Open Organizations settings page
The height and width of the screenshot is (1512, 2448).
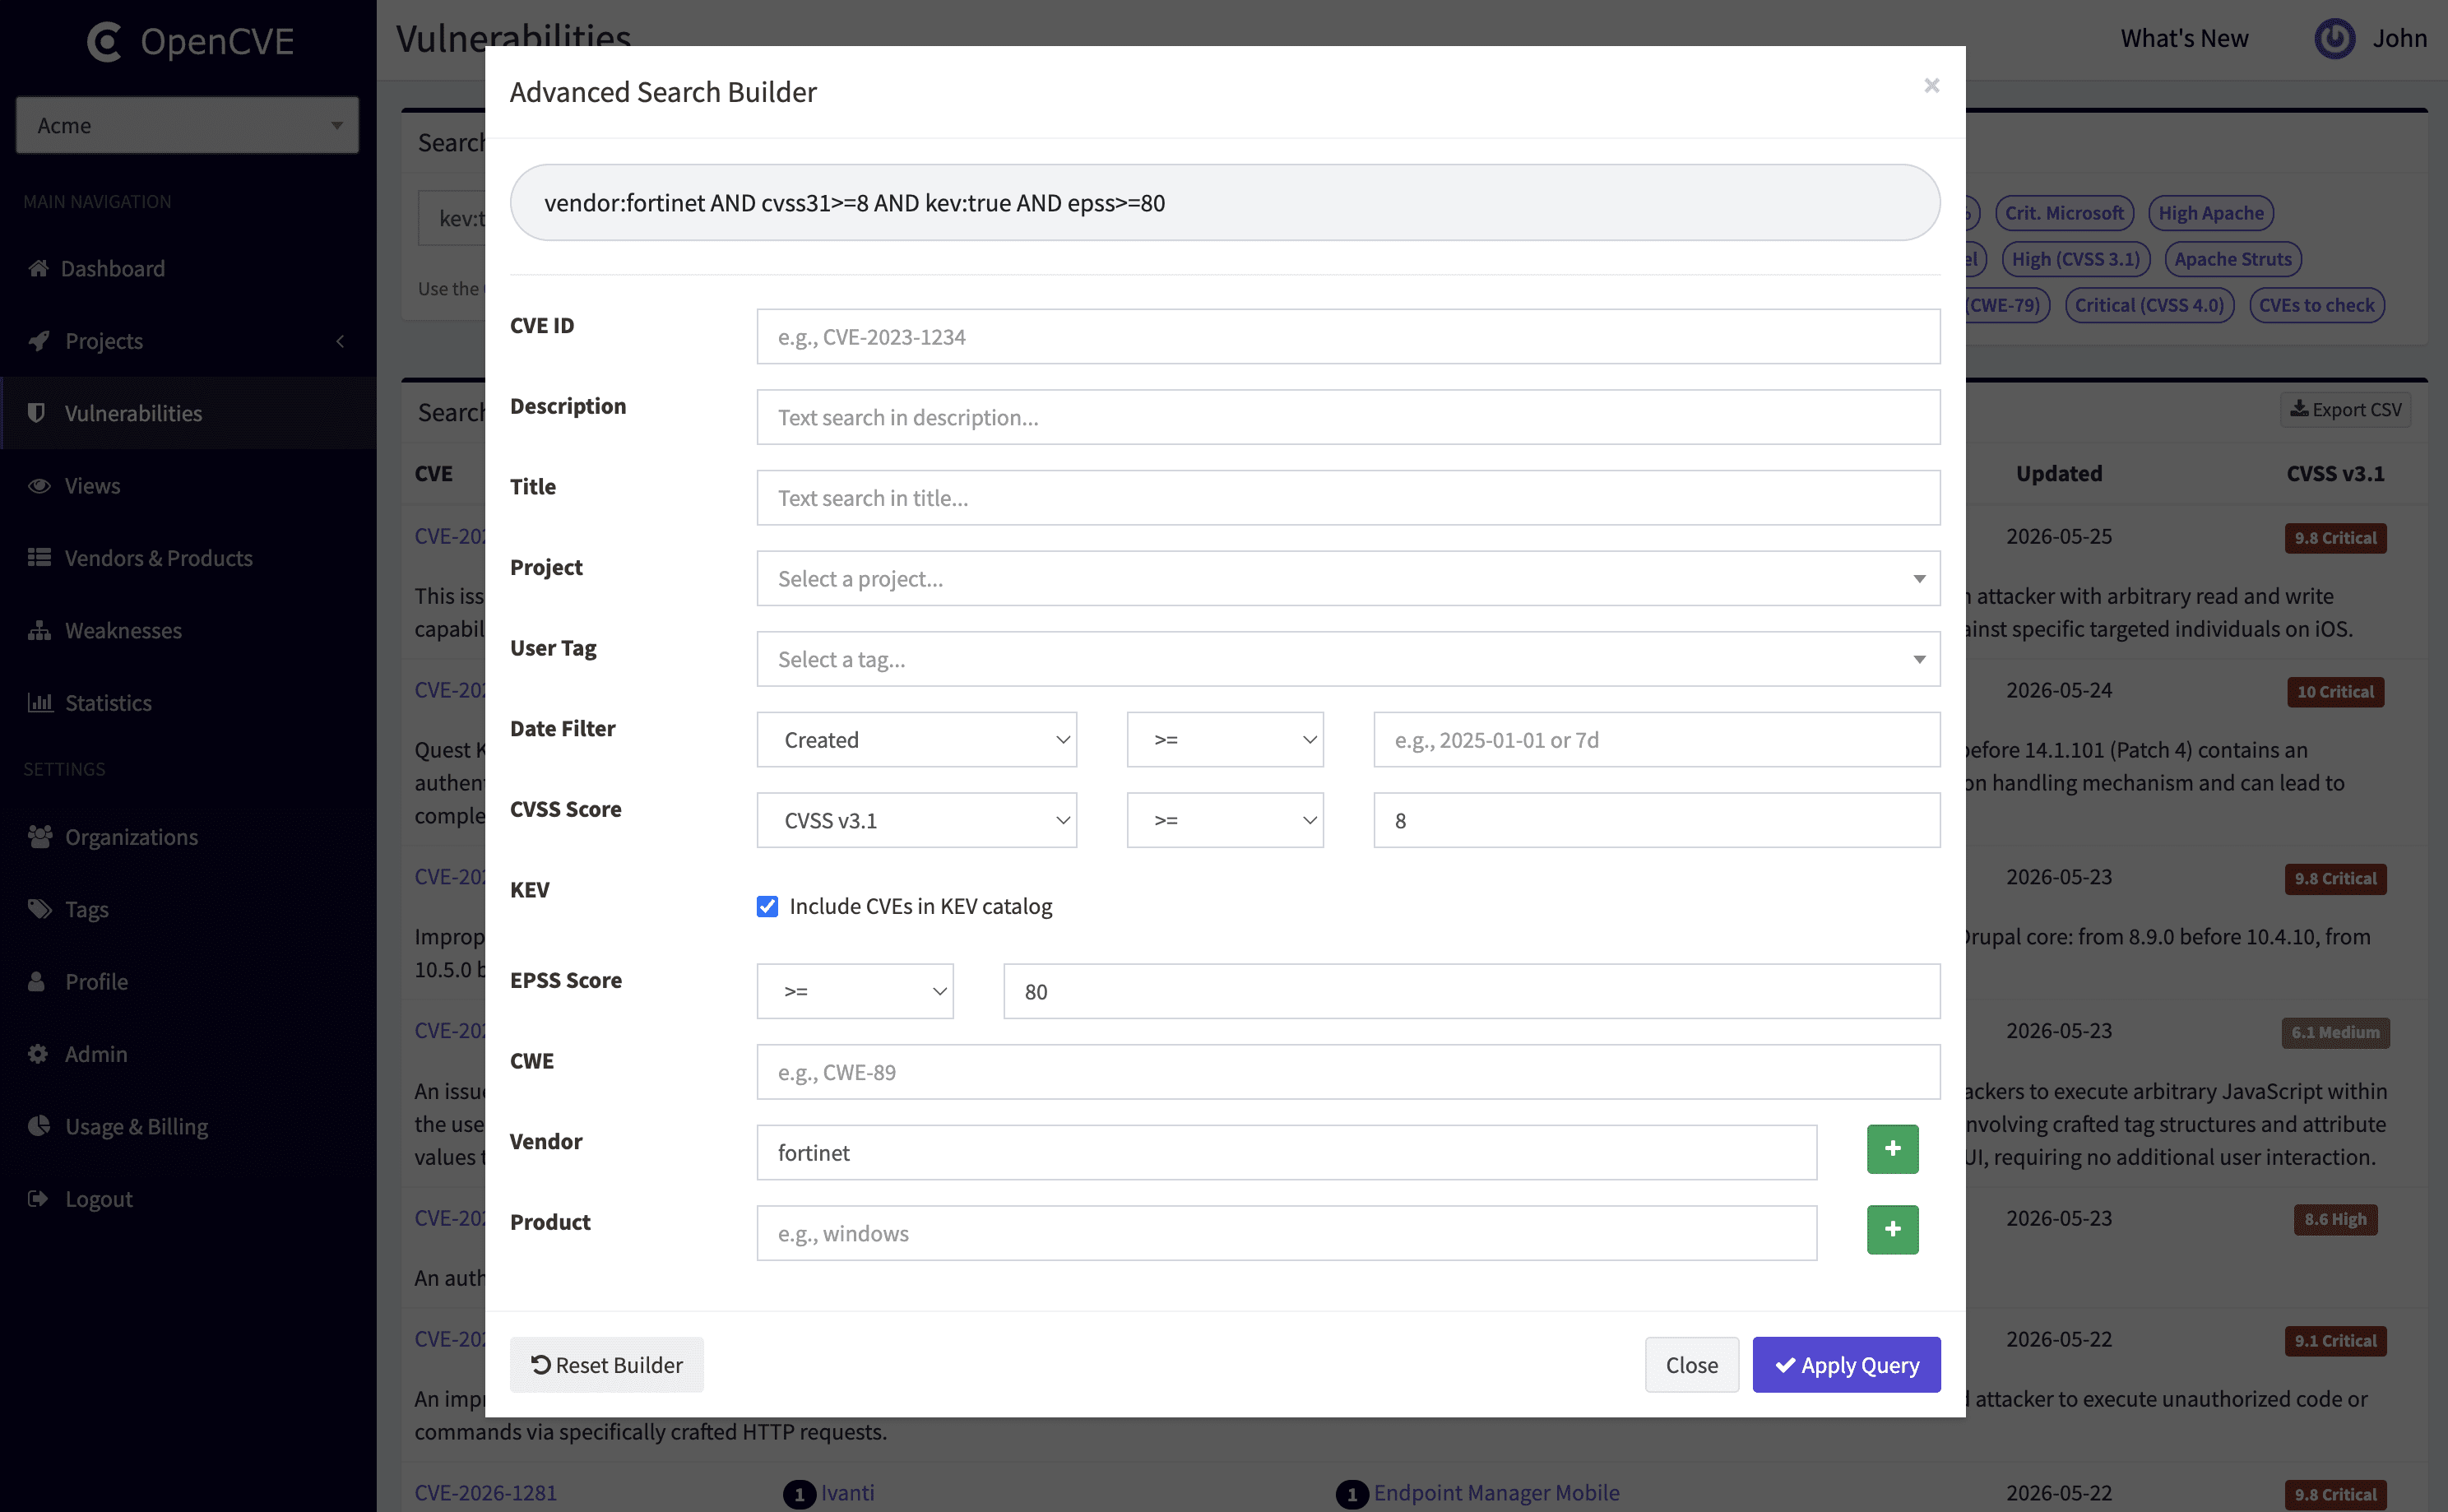click(x=188, y=836)
